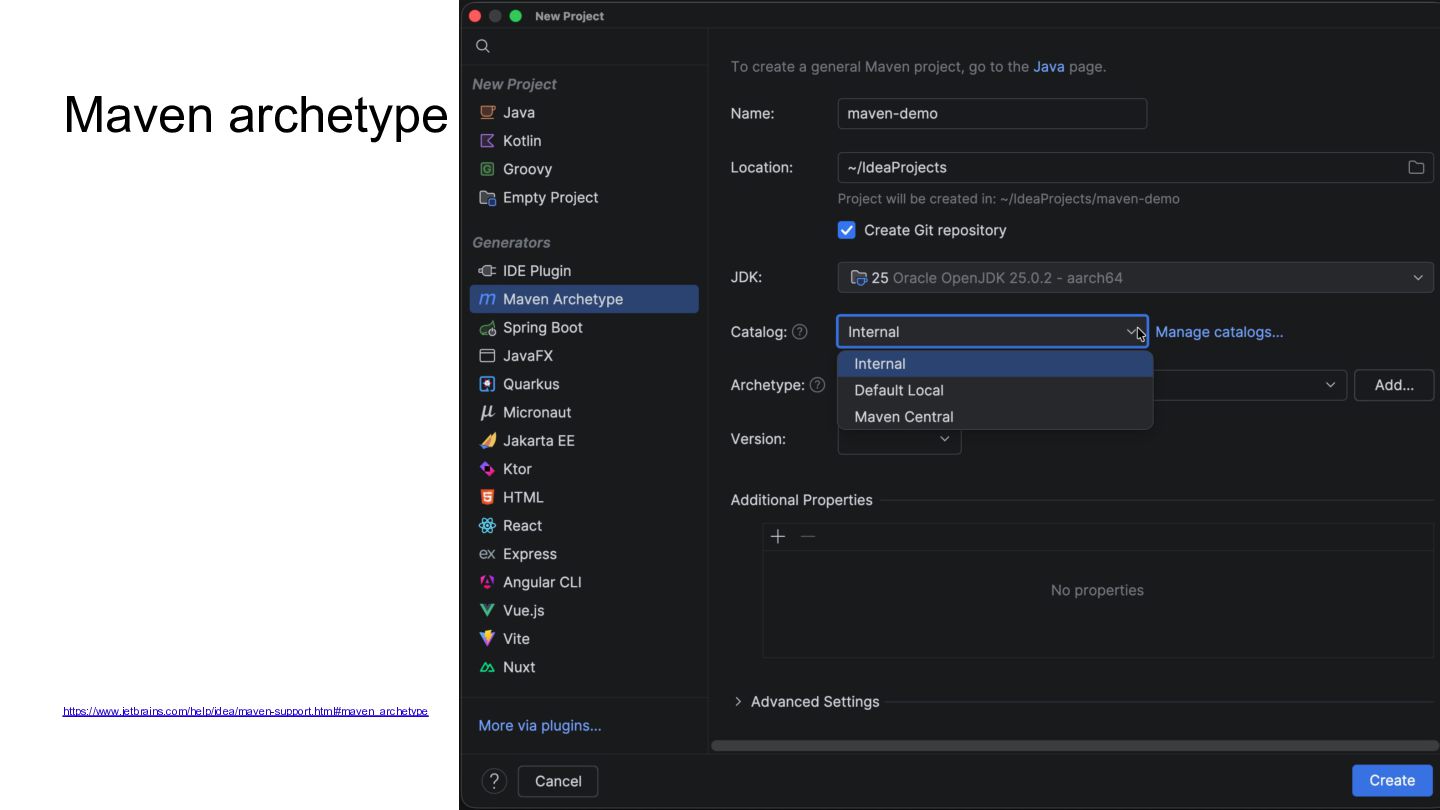Add a property with plus icon
Viewport: 1440px width, 810px height.
778,537
